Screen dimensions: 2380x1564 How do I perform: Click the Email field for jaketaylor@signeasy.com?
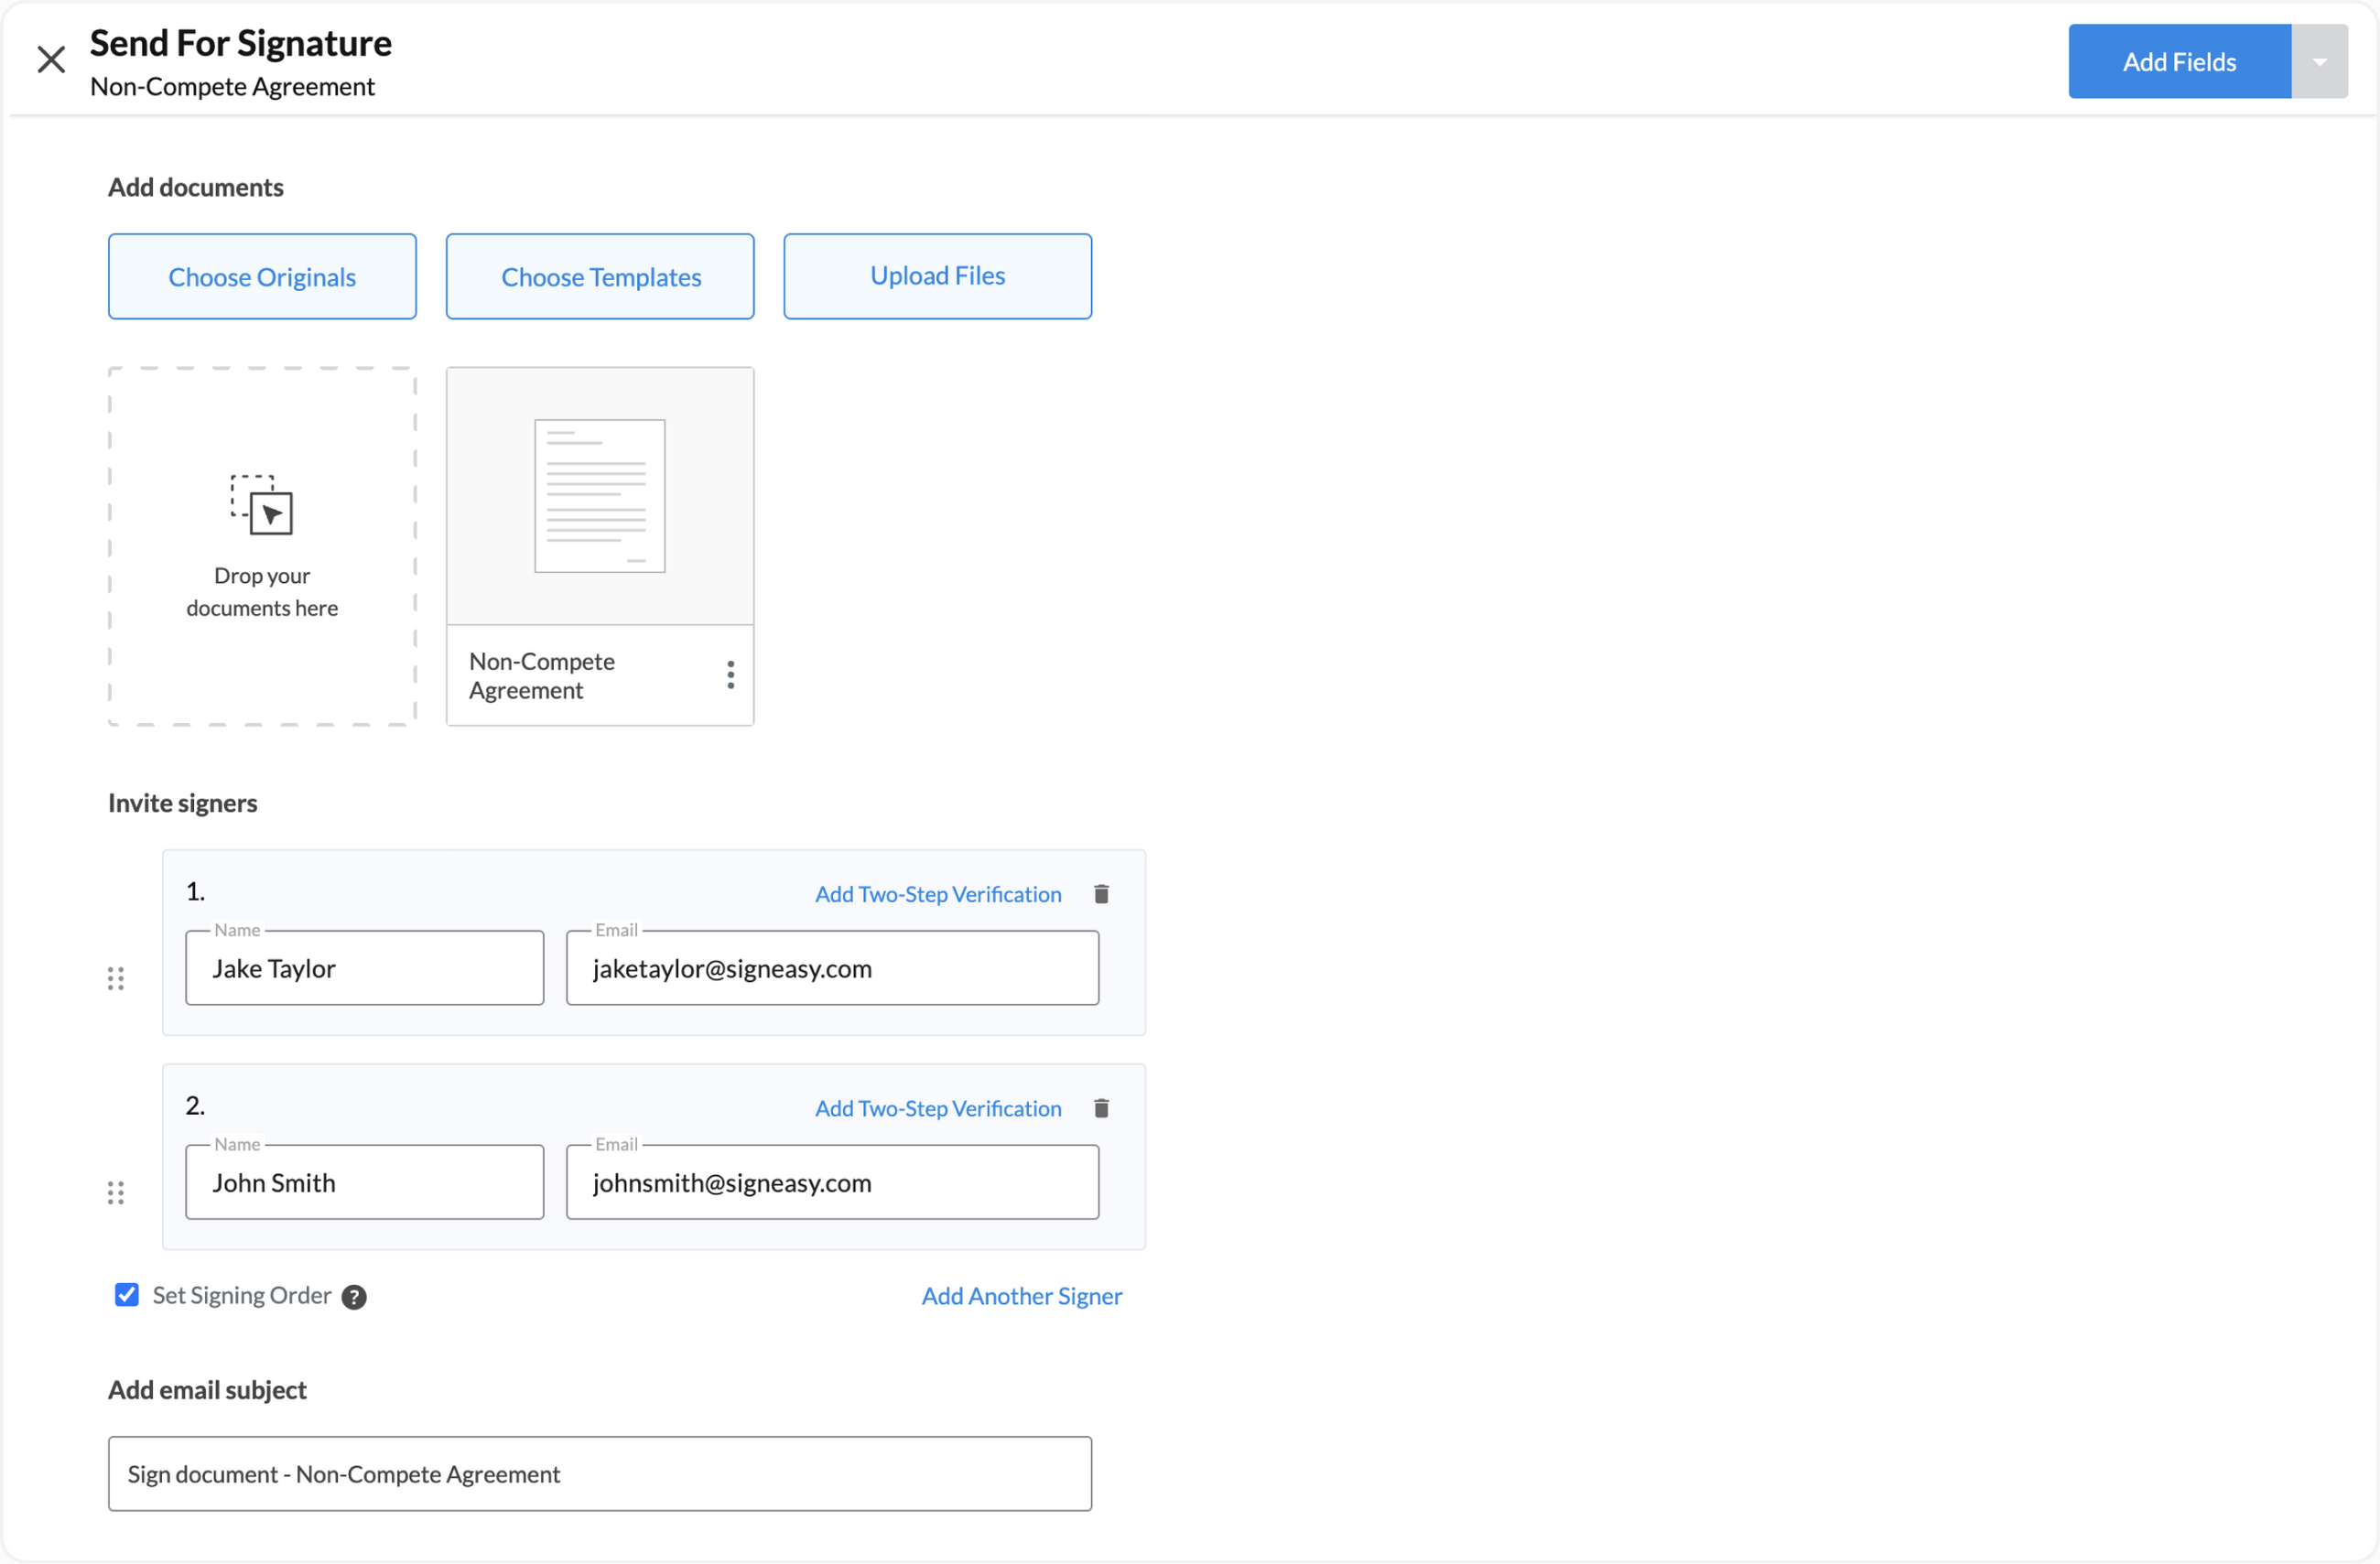pyautogui.click(x=831, y=968)
